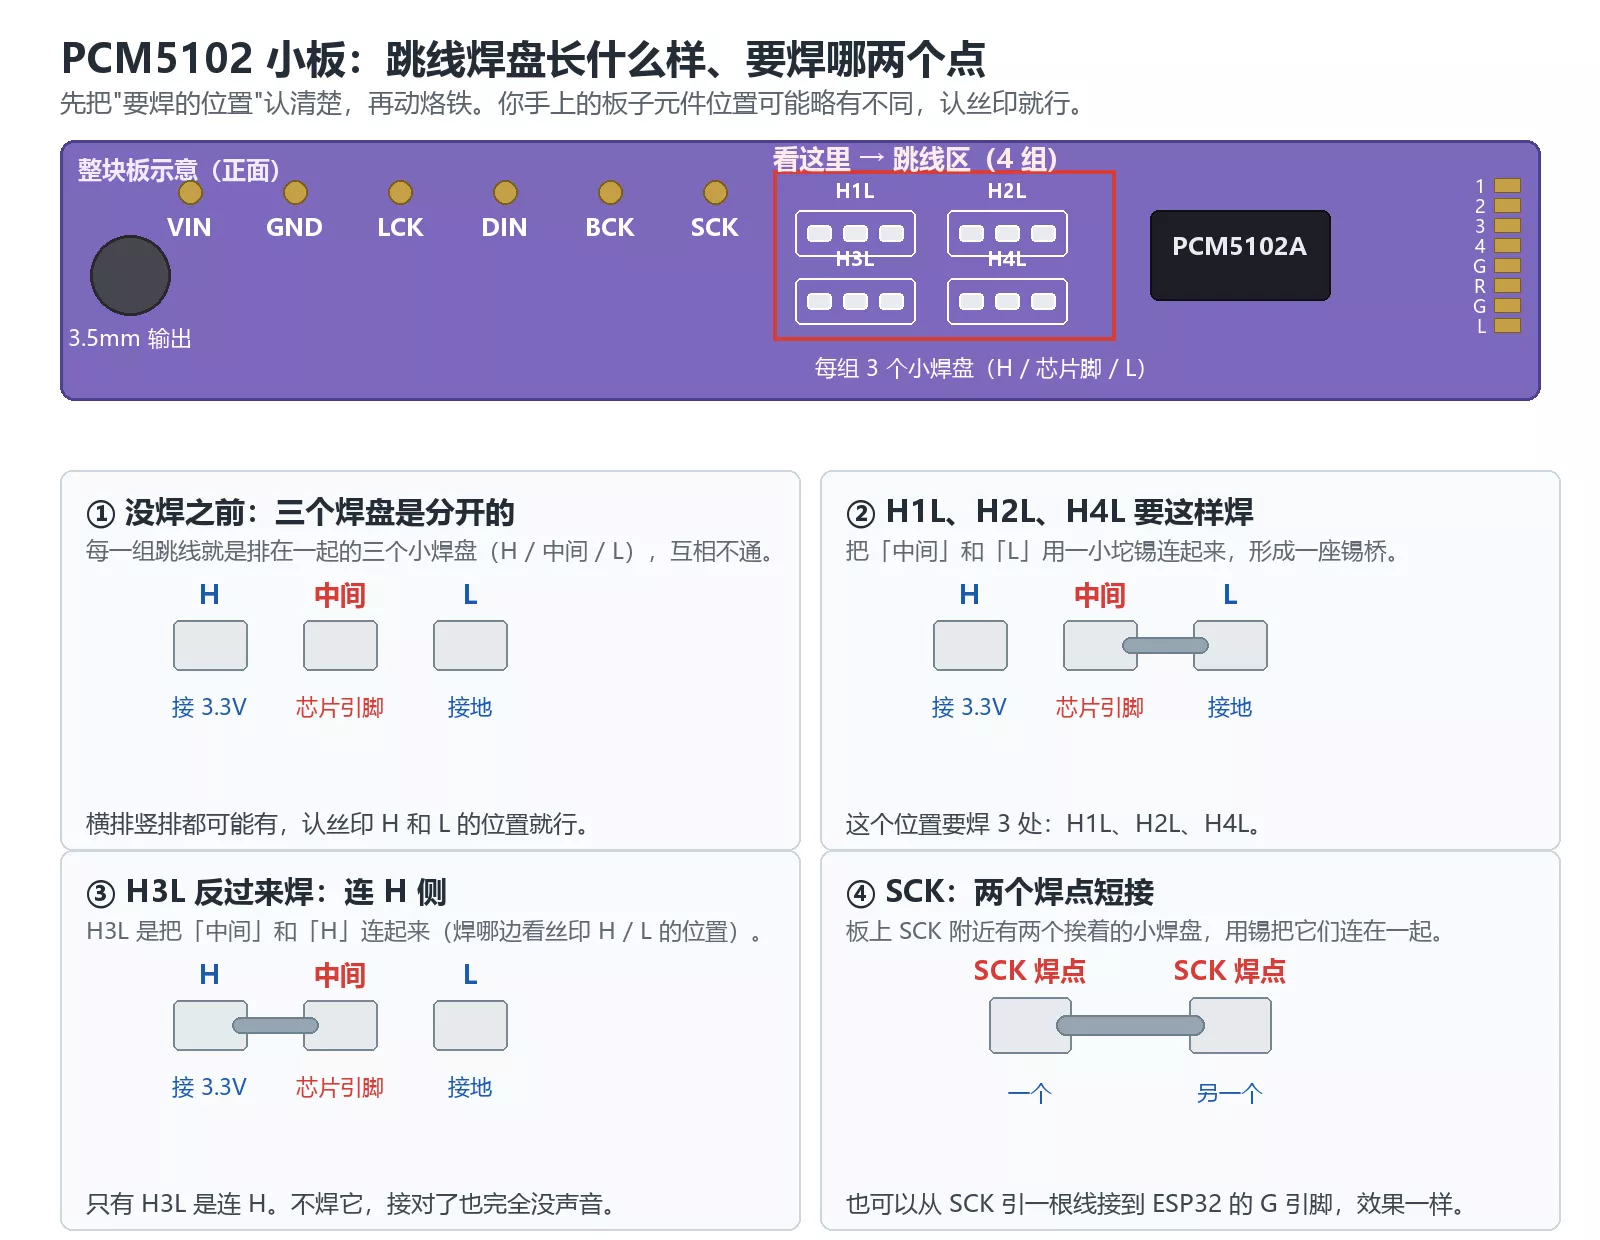Screen dimensions: 1600x1240
Task: Click the 看这里 → 跳线区（4 组）label
Action: click(915, 159)
